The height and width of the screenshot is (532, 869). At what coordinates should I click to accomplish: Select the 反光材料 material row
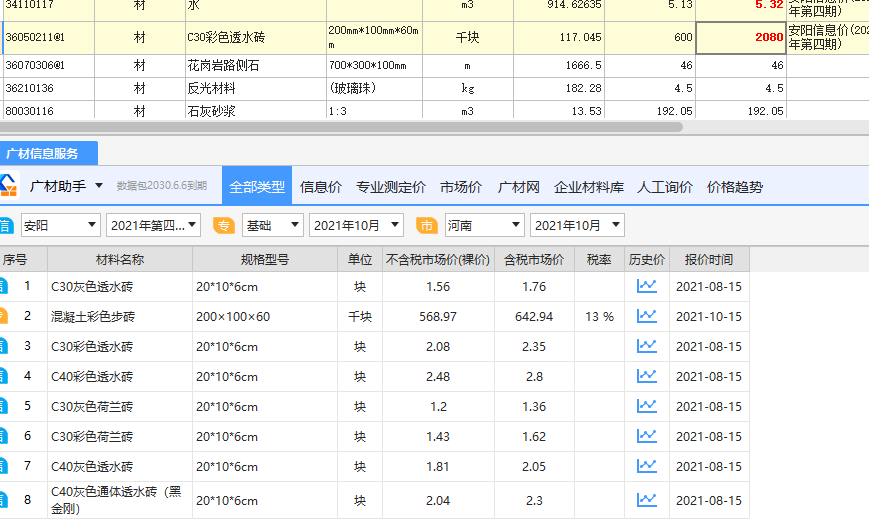pos(211,88)
